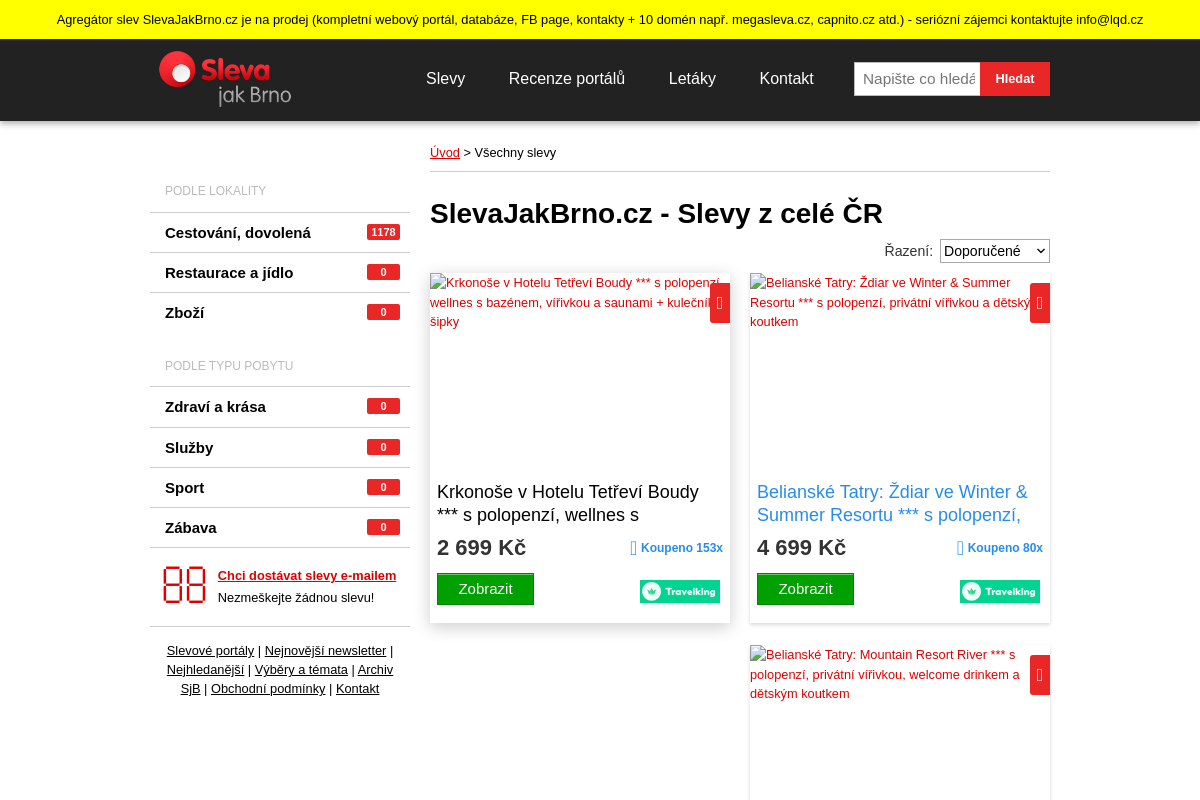
Task: Click red bookmark icon on Krkonoše offer
Action: pyautogui.click(x=720, y=303)
